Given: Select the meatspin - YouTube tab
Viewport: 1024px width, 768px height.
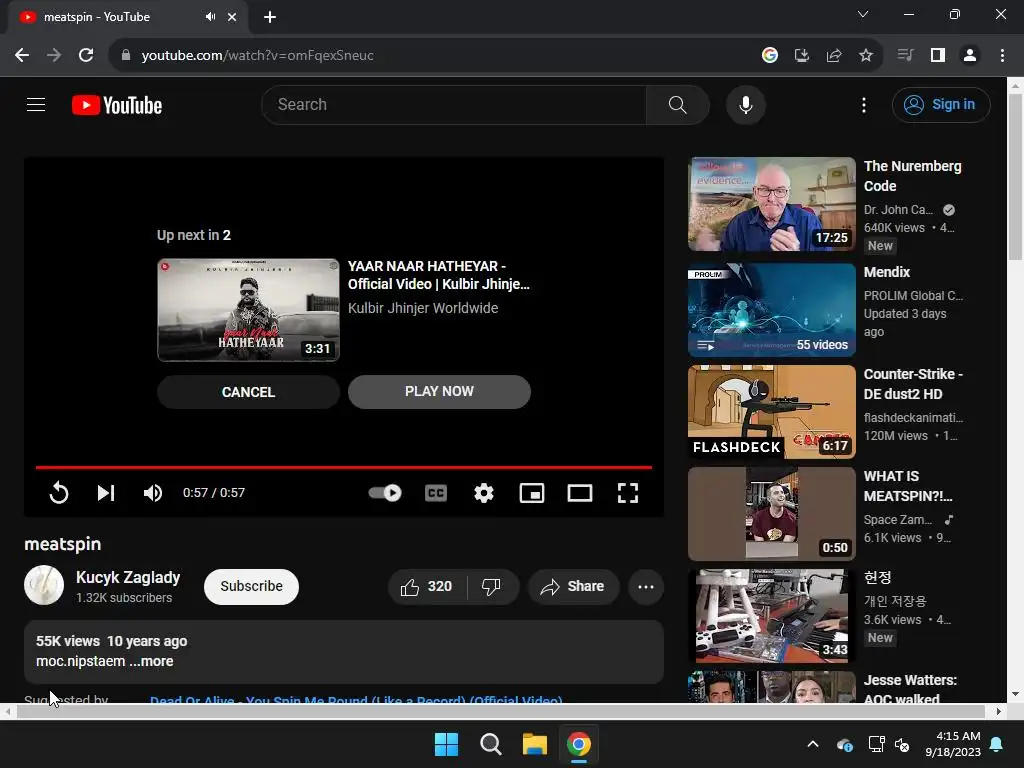Looking at the screenshot, I should [x=127, y=17].
